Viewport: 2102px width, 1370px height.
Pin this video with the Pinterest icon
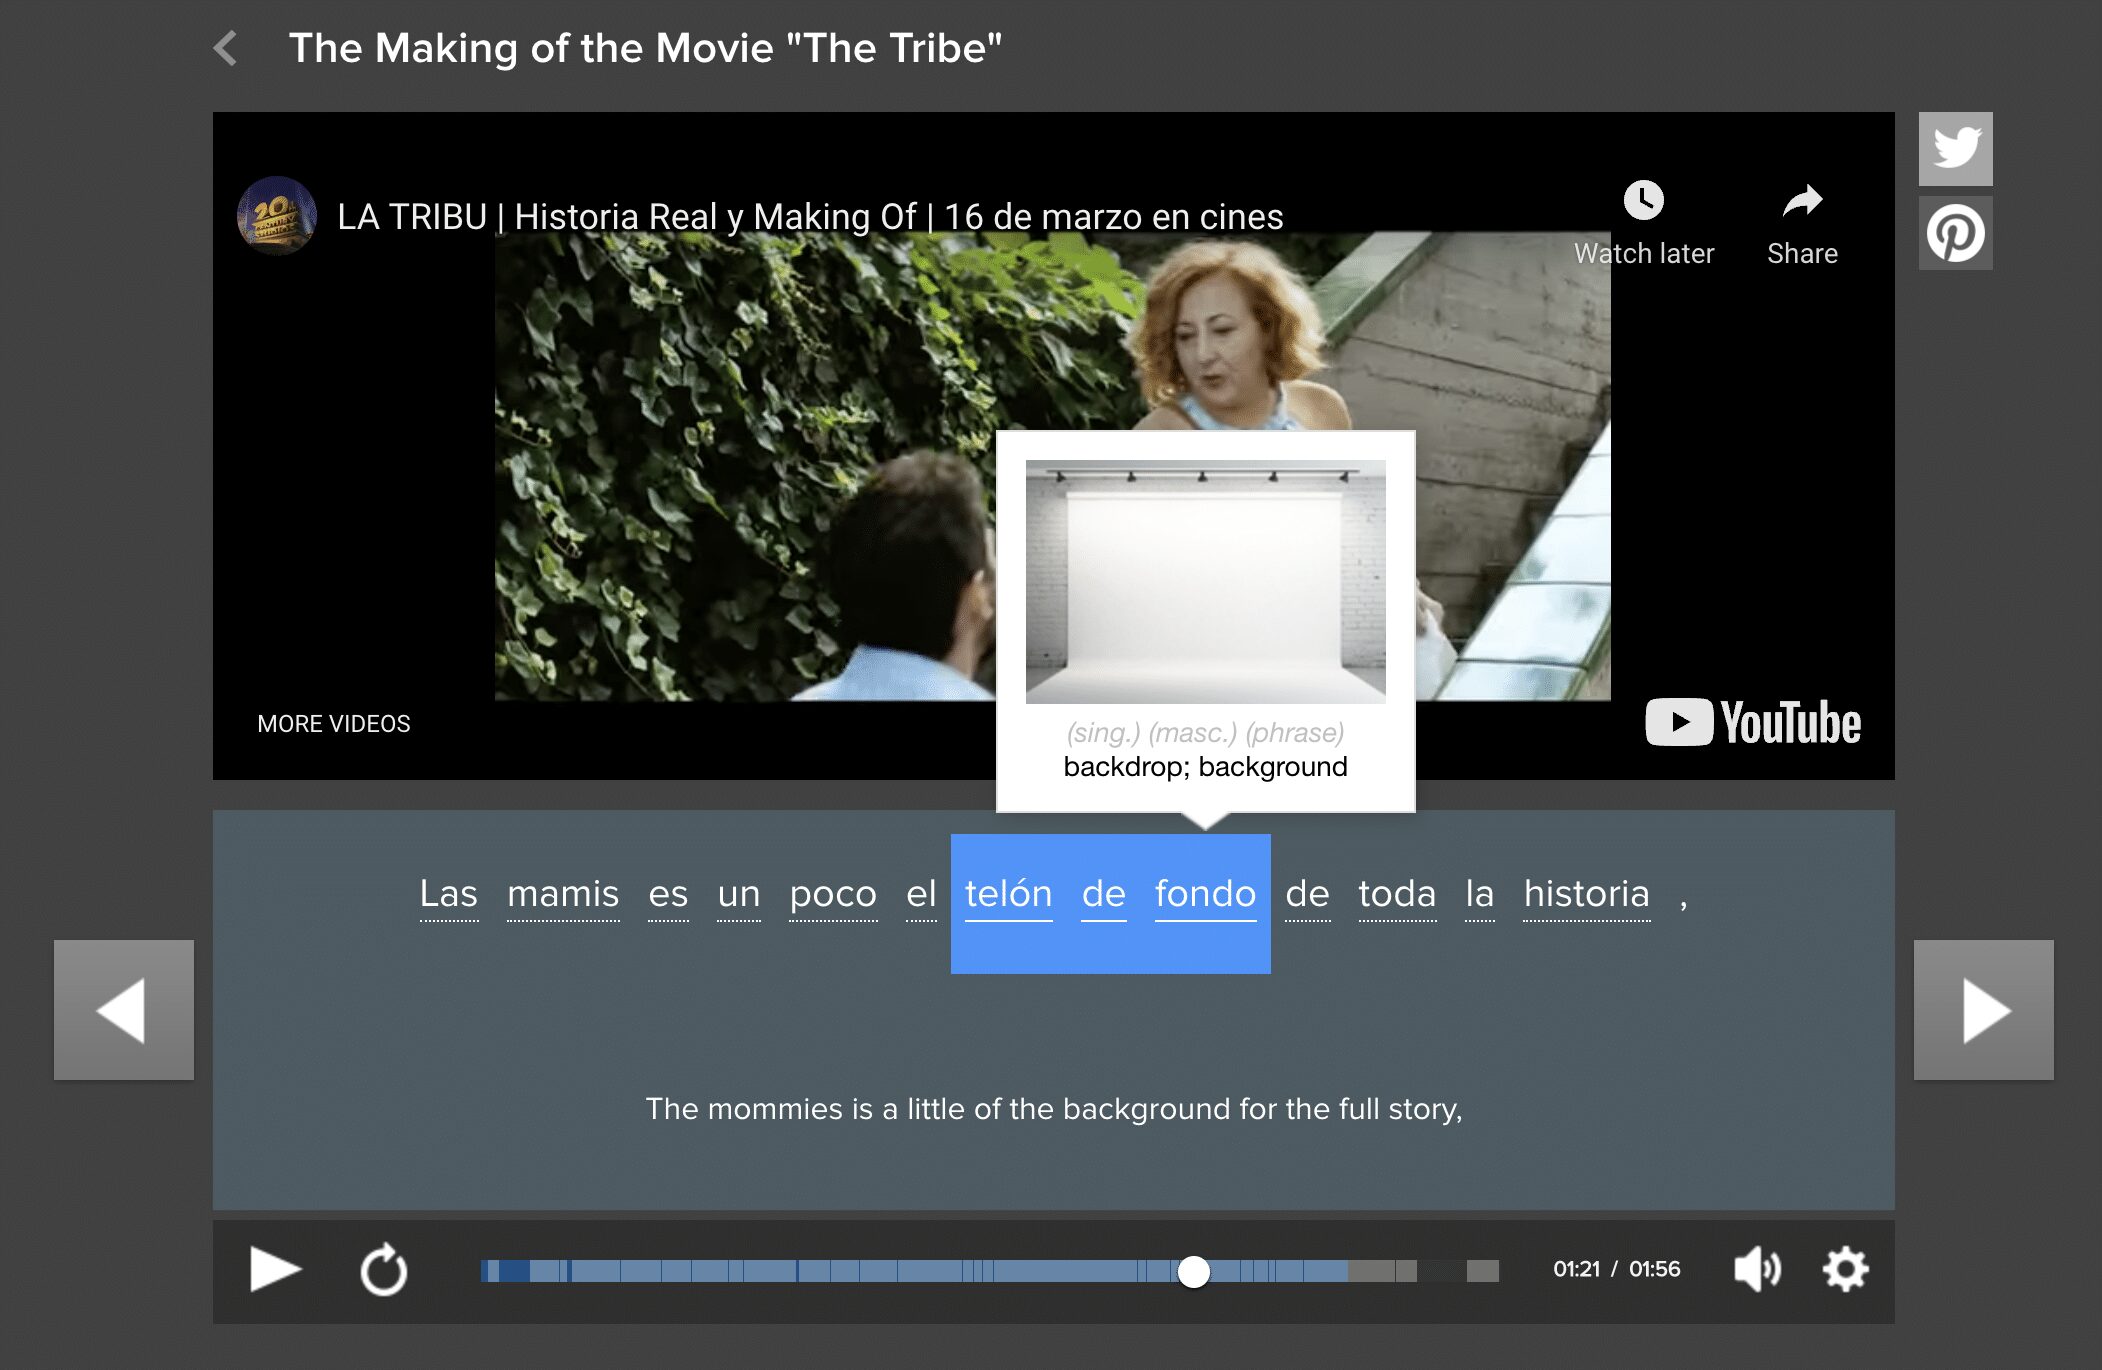pyautogui.click(x=1955, y=234)
